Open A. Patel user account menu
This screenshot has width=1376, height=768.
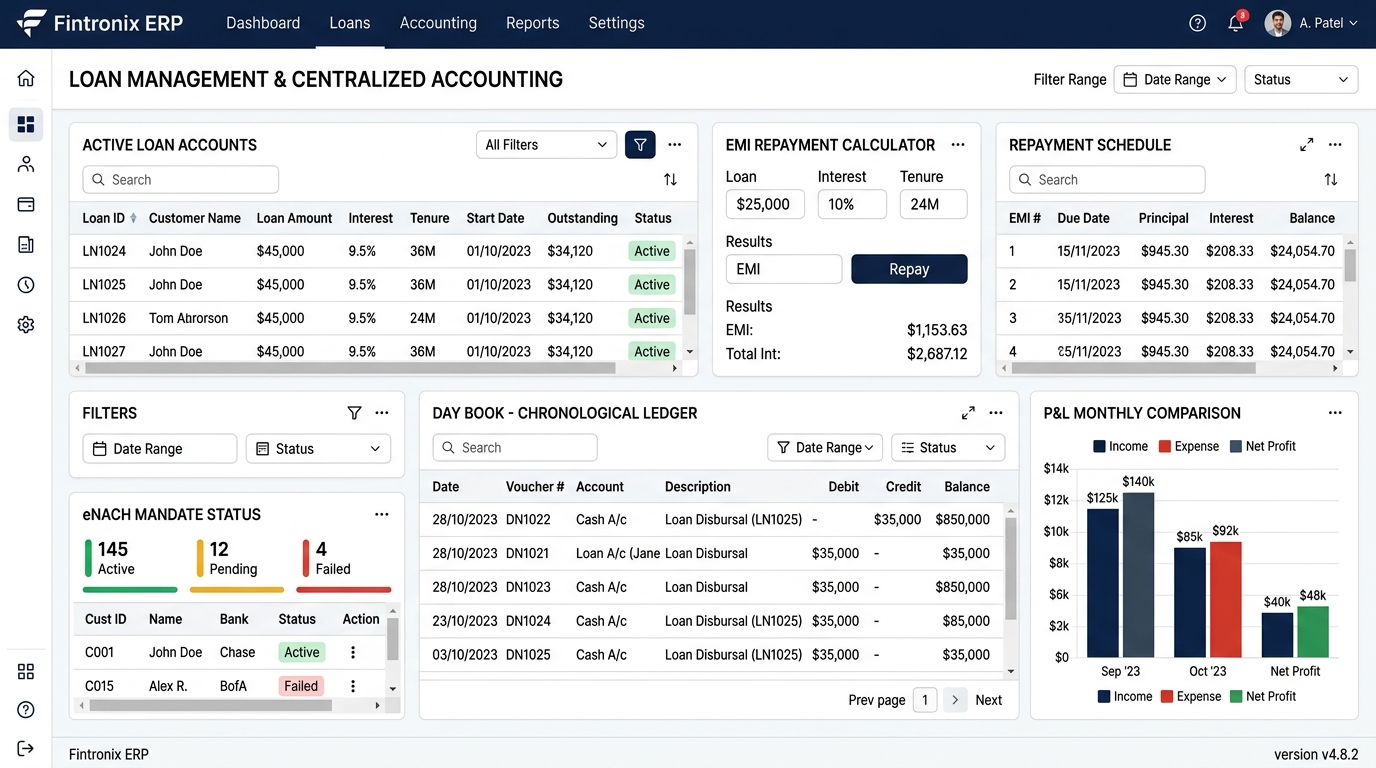[1311, 23]
